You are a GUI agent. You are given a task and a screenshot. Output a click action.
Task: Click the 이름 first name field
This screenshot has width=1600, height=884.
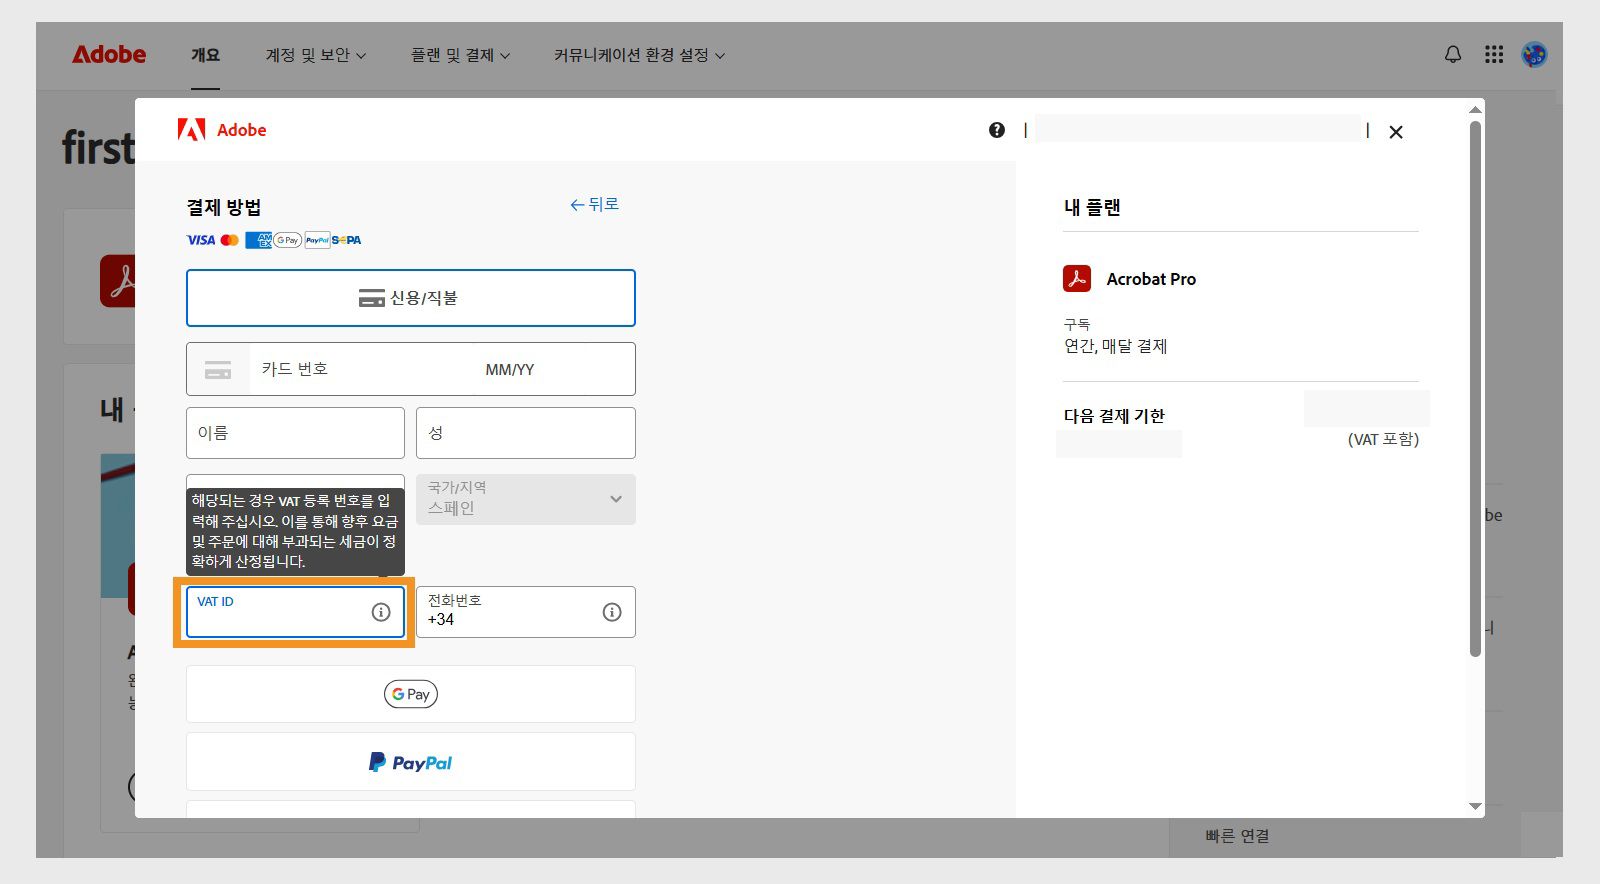(295, 433)
